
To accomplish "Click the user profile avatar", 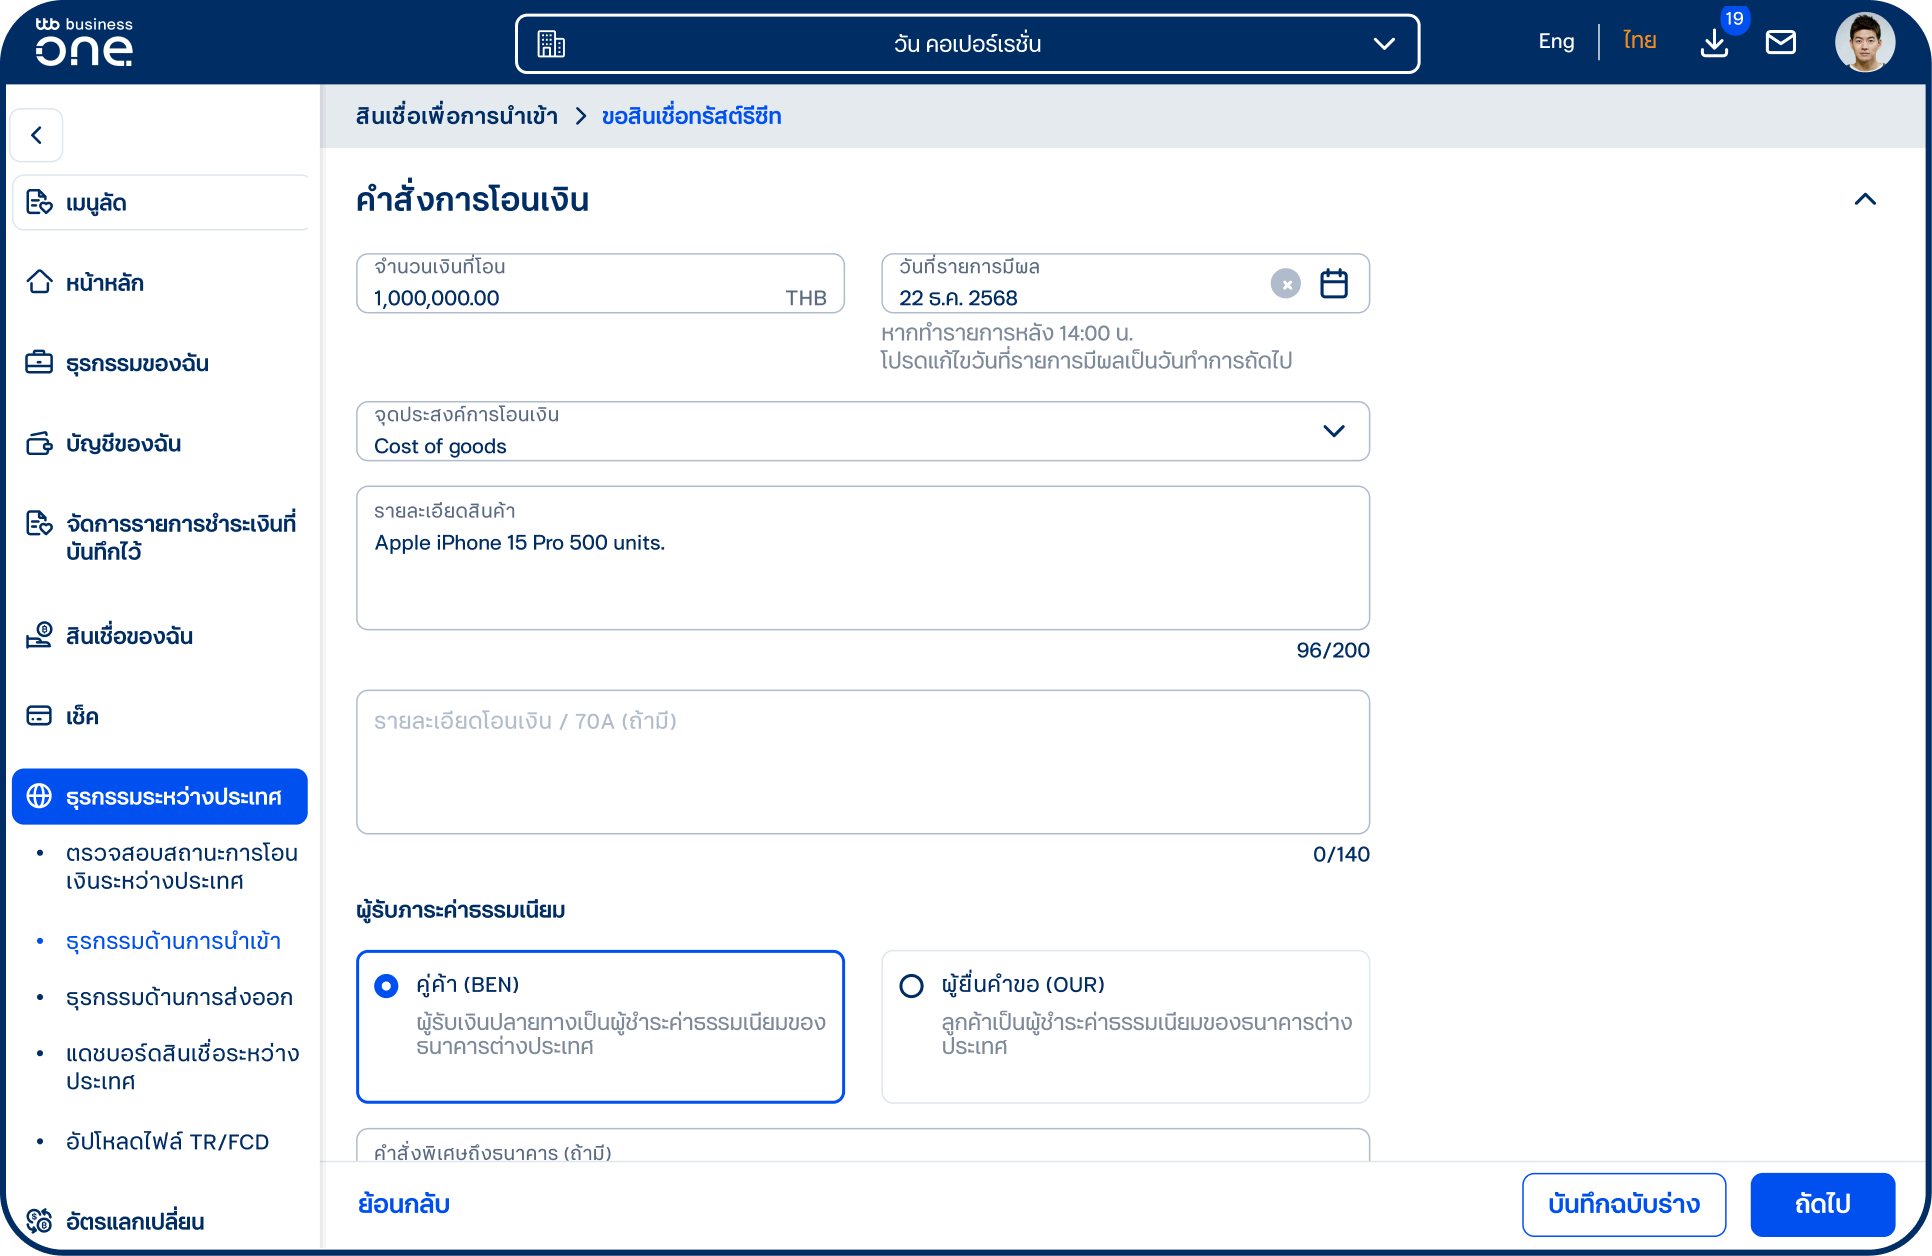I will point(1865,42).
